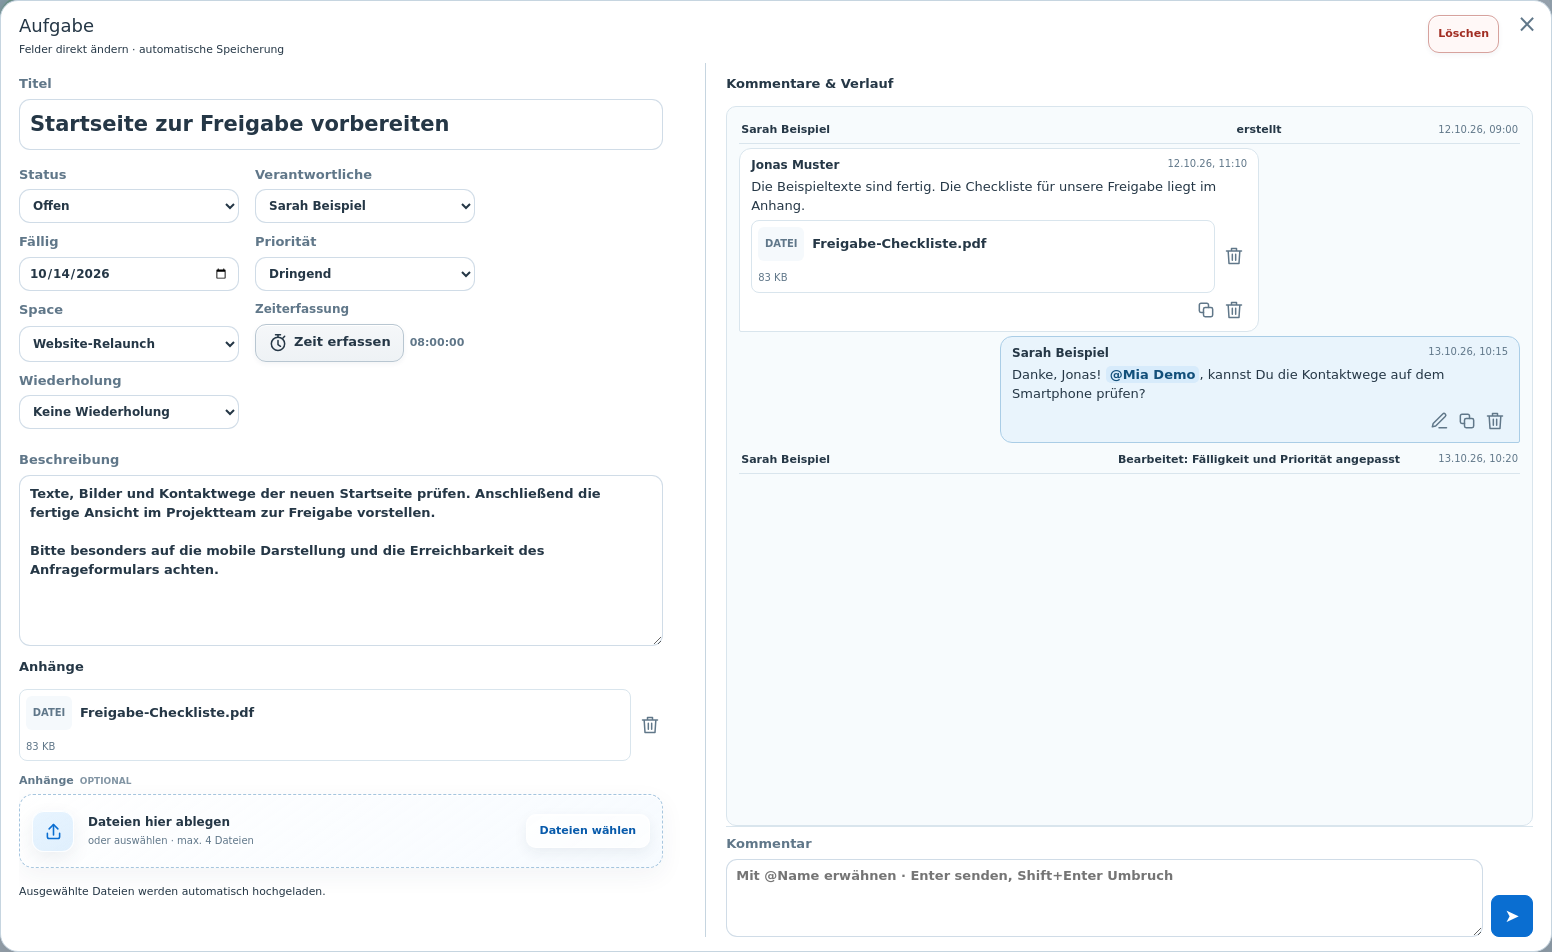Expand the Verantwortliche dropdown
This screenshot has height=952, width=1552.
click(x=365, y=206)
